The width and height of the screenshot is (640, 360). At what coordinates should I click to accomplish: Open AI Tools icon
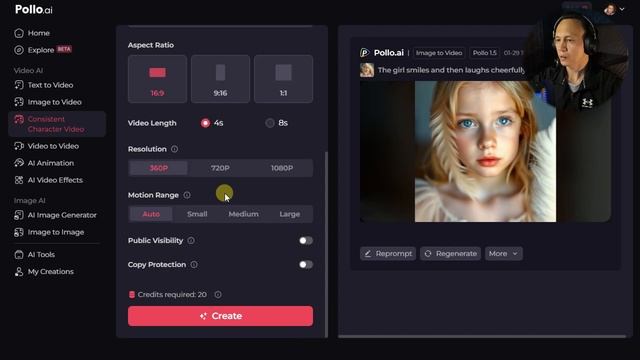click(19, 255)
